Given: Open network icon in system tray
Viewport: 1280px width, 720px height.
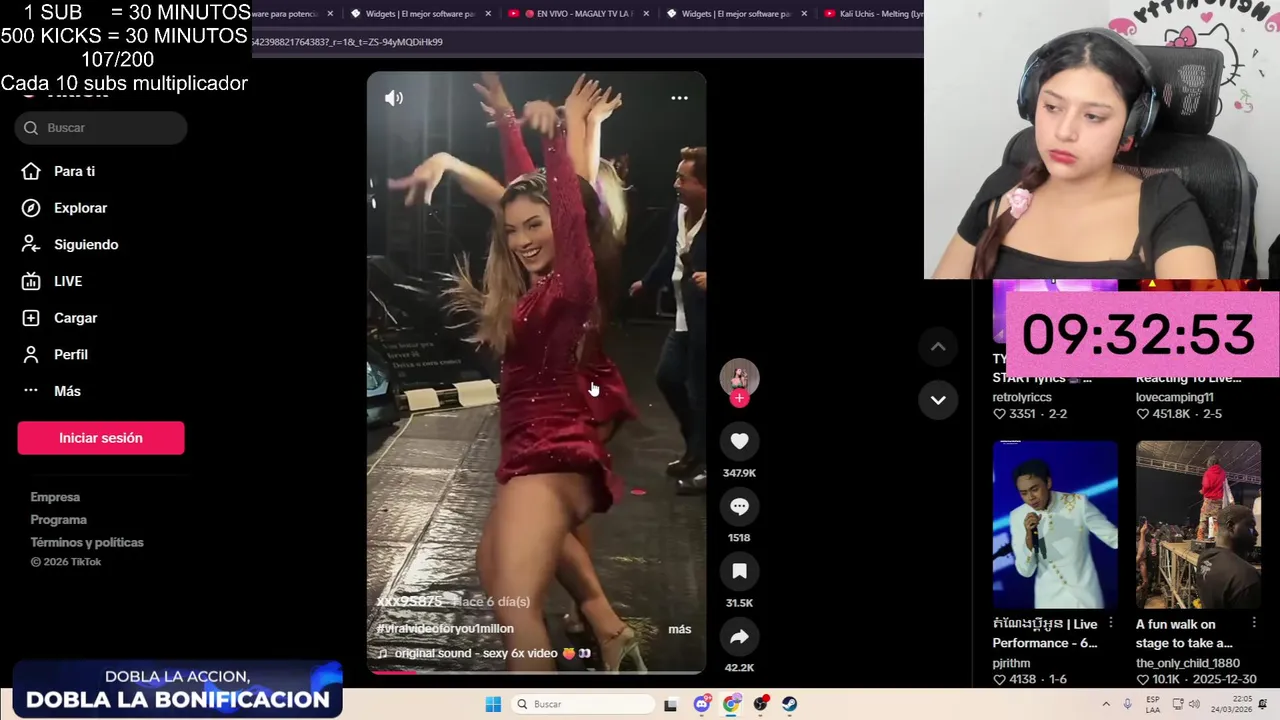Looking at the screenshot, I should point(1178,704).
